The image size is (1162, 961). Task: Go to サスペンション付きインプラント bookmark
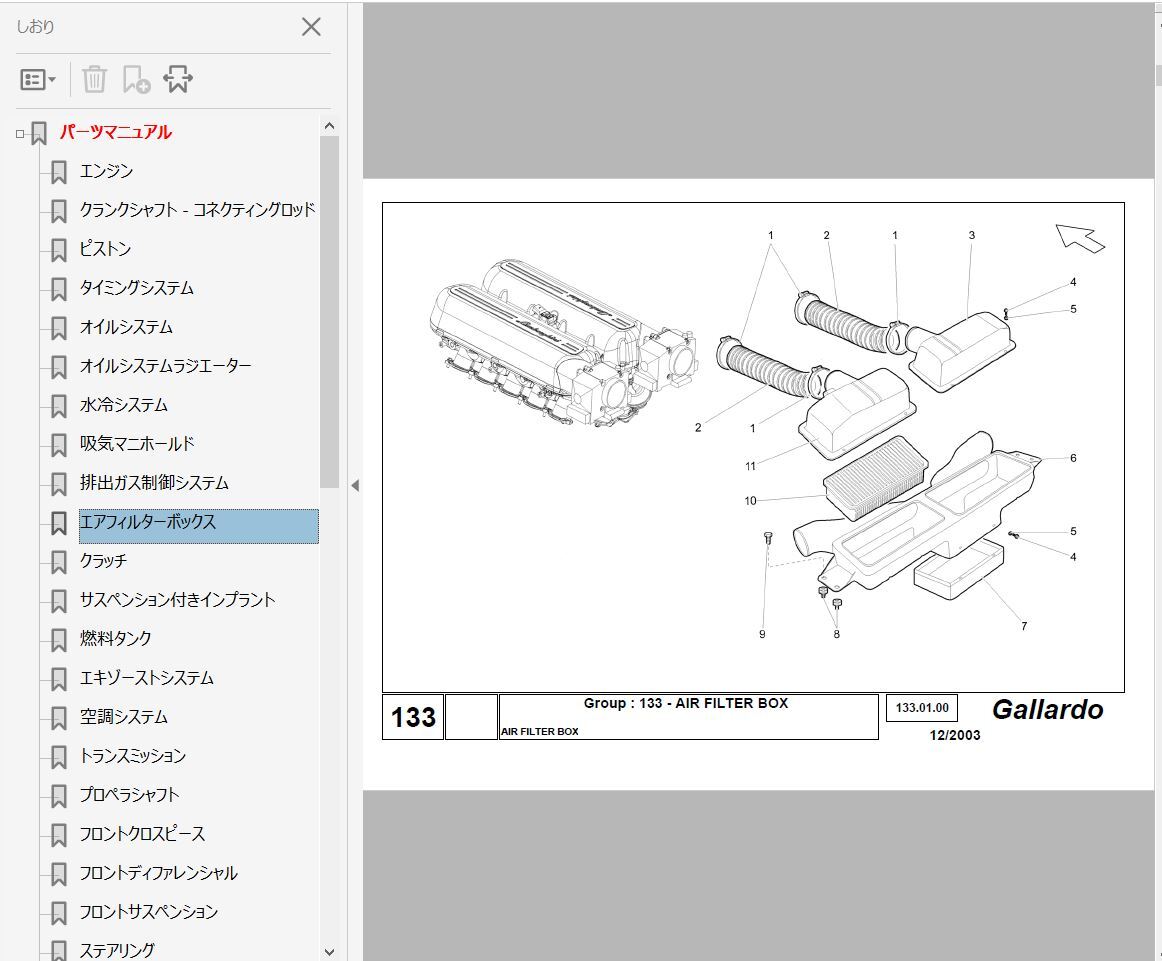pyautogui.click(x=178, y=600)
